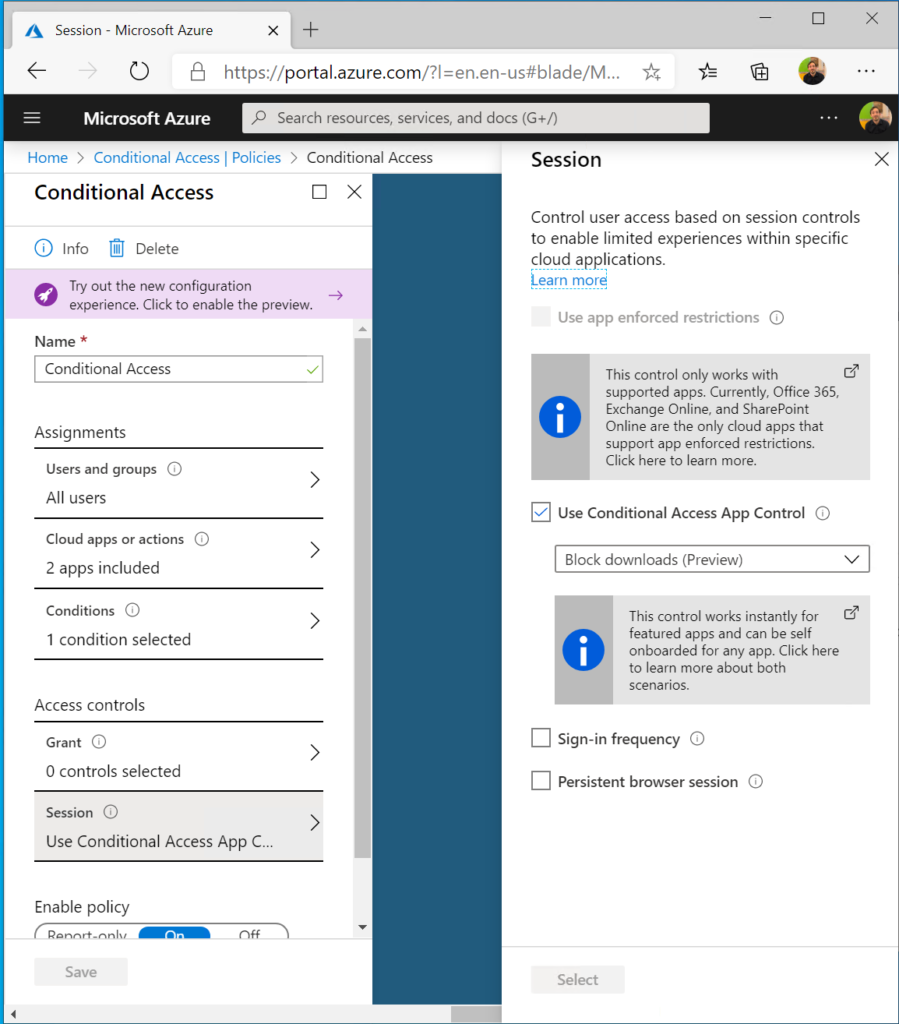899x1024 pixels.
Task: Open the Azure portal hamburger menu
Action: [32, 118]
